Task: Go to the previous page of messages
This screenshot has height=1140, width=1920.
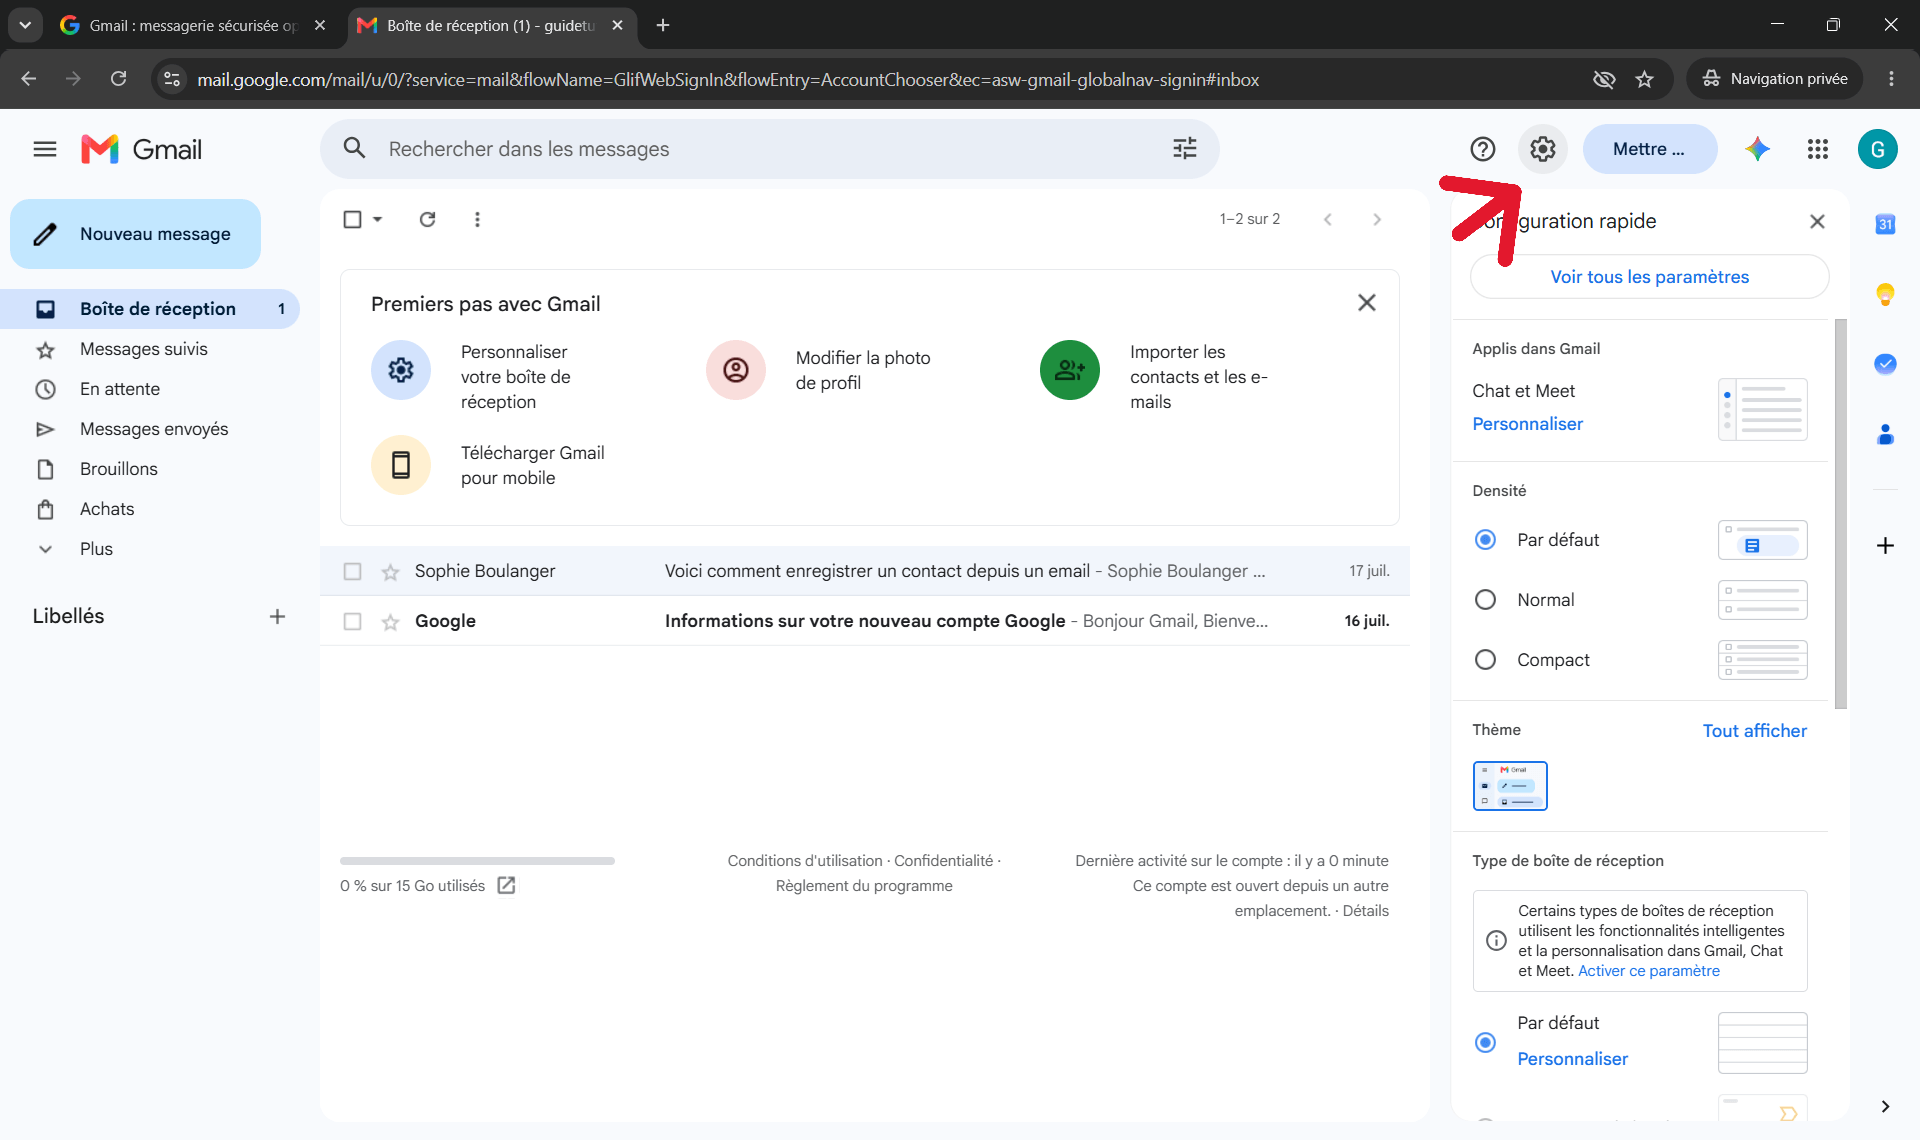Action: coord(1328,219)
